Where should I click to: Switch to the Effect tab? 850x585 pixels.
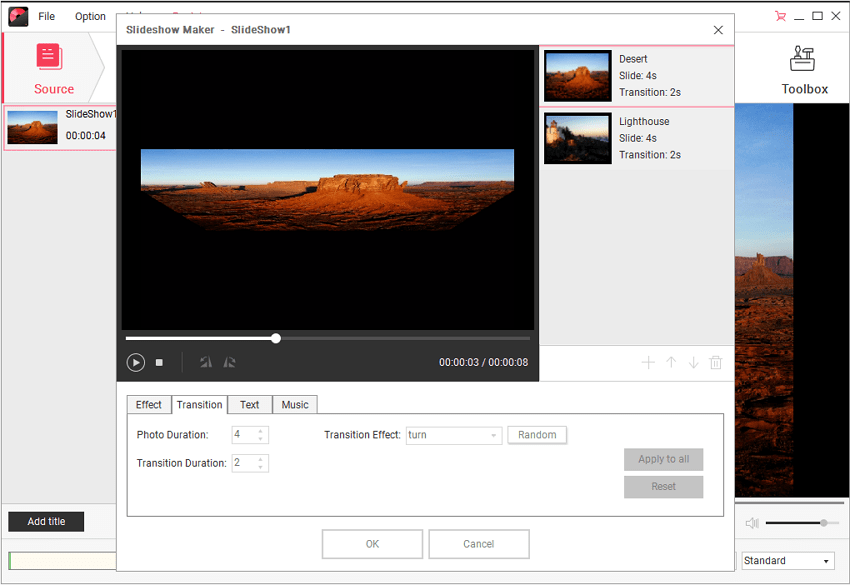[x=149, y=405]
